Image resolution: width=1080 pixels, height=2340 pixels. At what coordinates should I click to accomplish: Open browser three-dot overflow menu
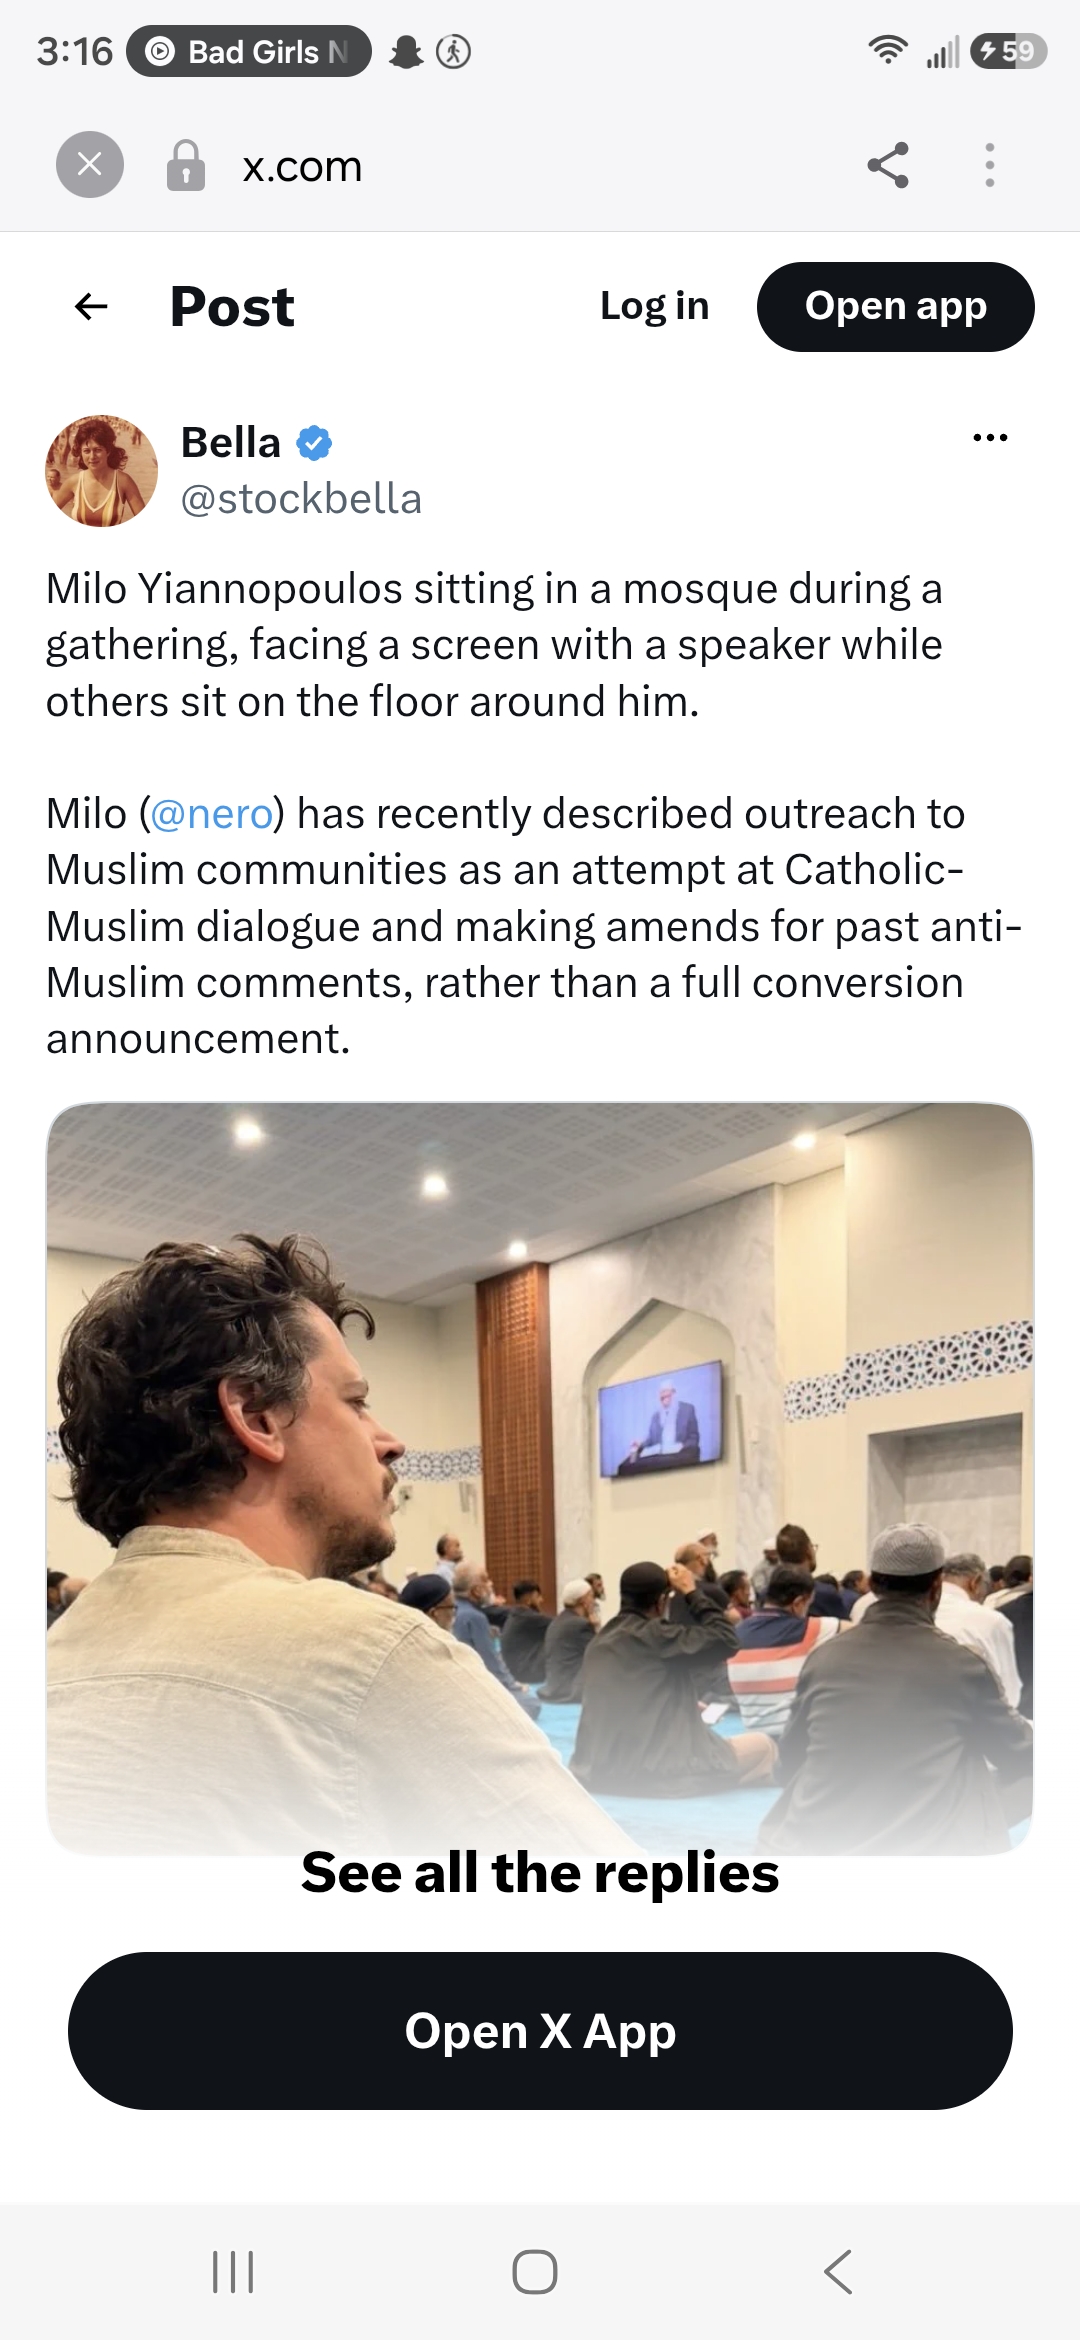click(990, 165)
